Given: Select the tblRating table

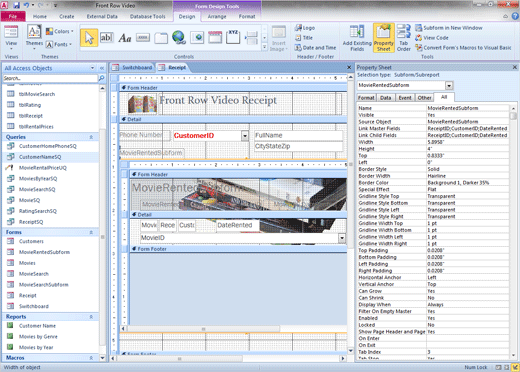Looking at the screenshot, I should point(50,105).
